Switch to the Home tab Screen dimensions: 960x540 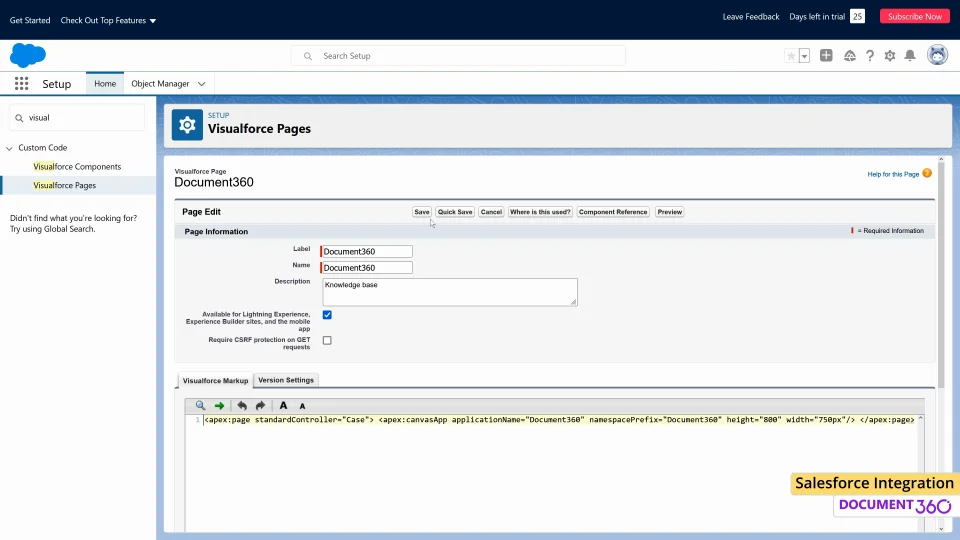coord(105,84)
